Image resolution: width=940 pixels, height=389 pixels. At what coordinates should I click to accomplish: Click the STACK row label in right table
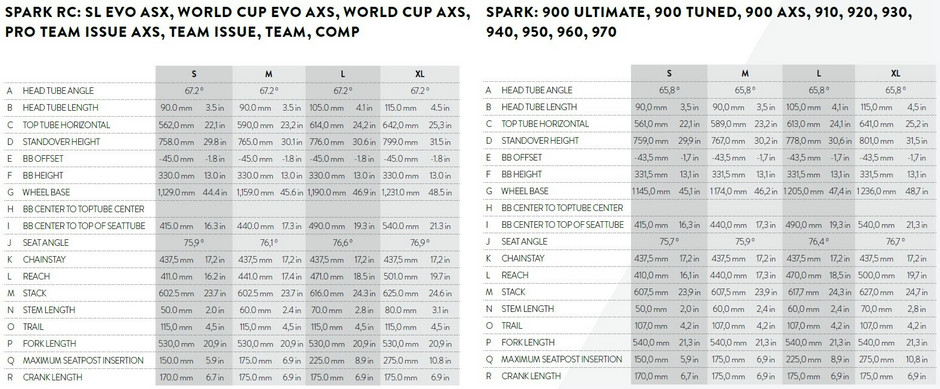click(x=513, y=292)
